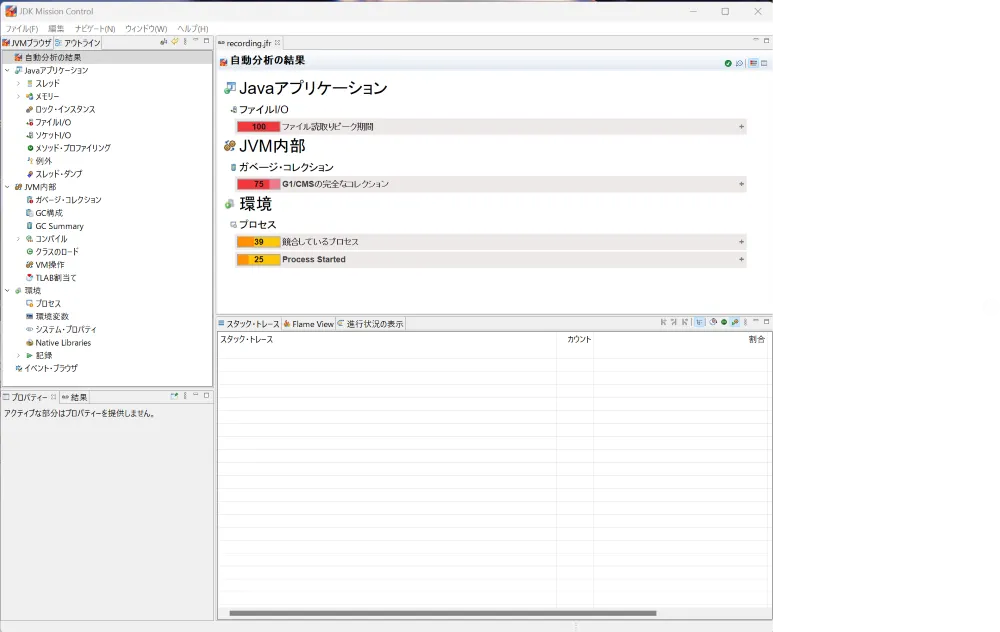The image size is (1000, 632).
Task: Expand 競合しているプロセス result row
Action: (x=741, y=242)
